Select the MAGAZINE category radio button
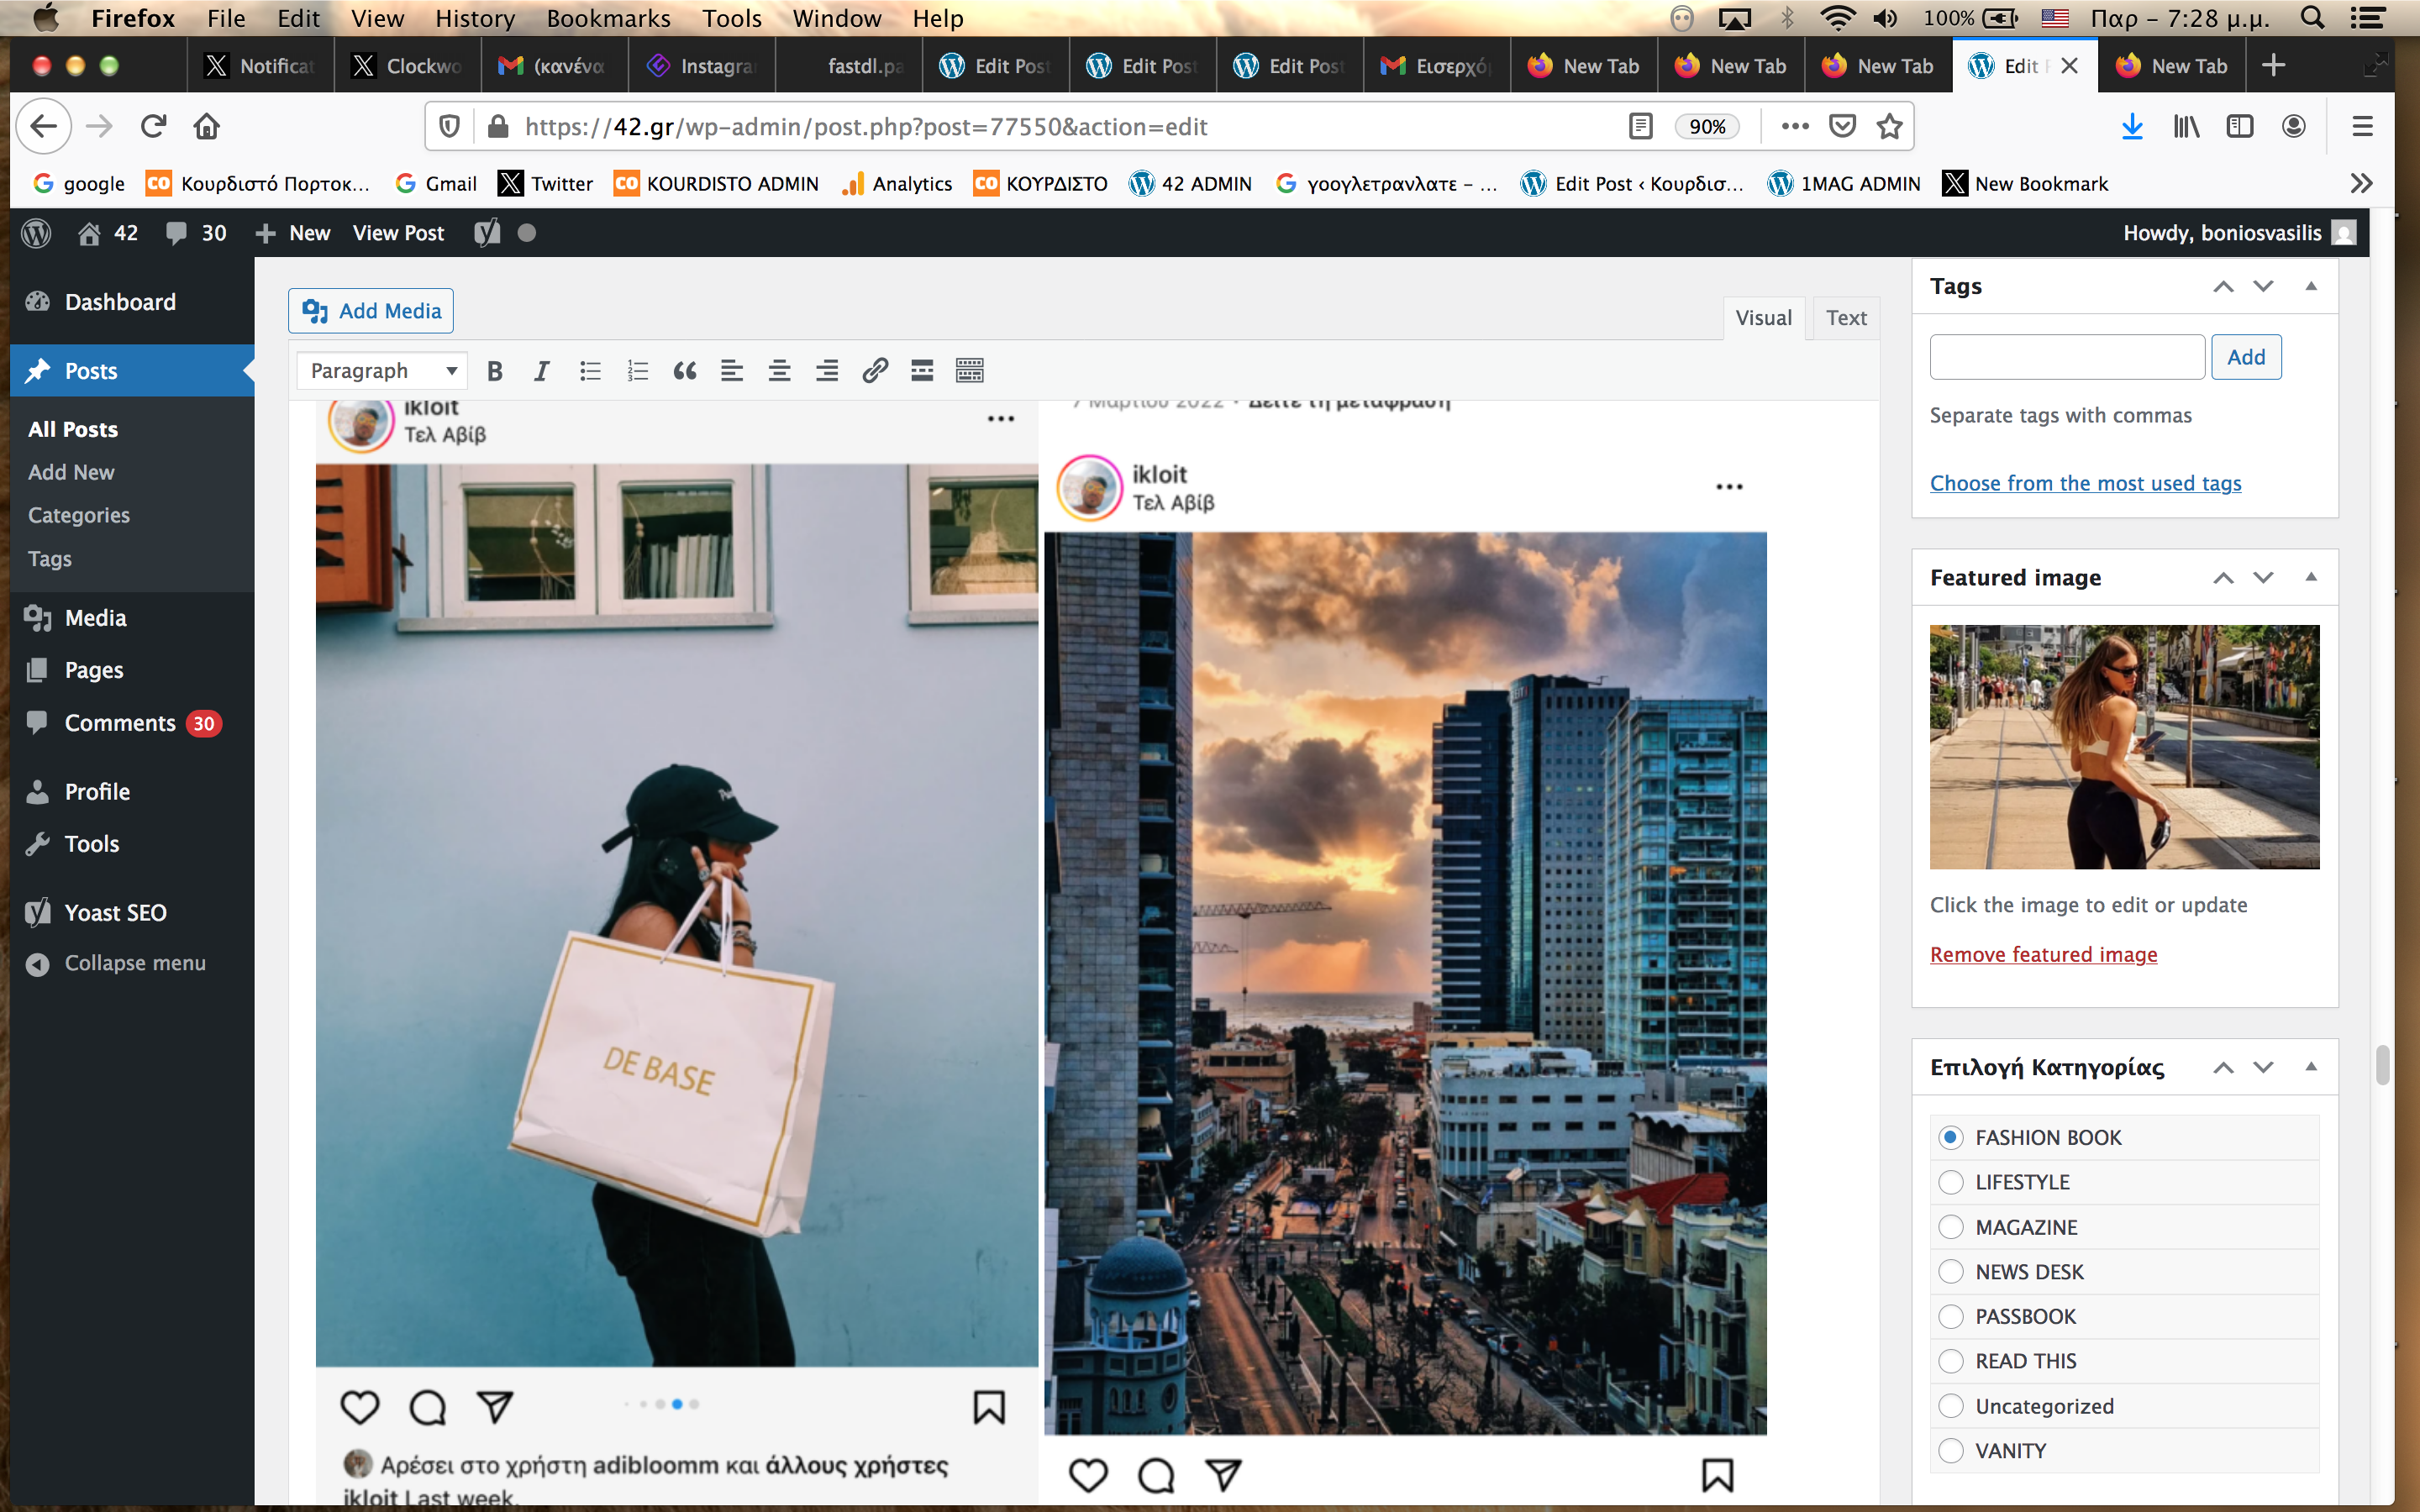The width and height of the screenshot is (2420, 1512). click(1951, 1227)
